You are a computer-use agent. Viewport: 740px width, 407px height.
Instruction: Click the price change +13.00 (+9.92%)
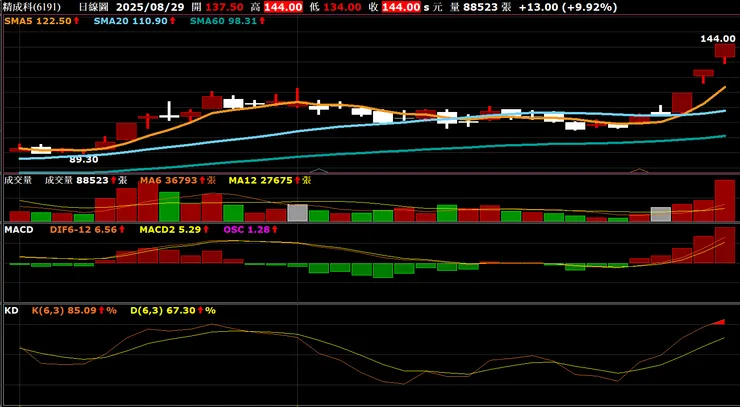coord(567,7)
